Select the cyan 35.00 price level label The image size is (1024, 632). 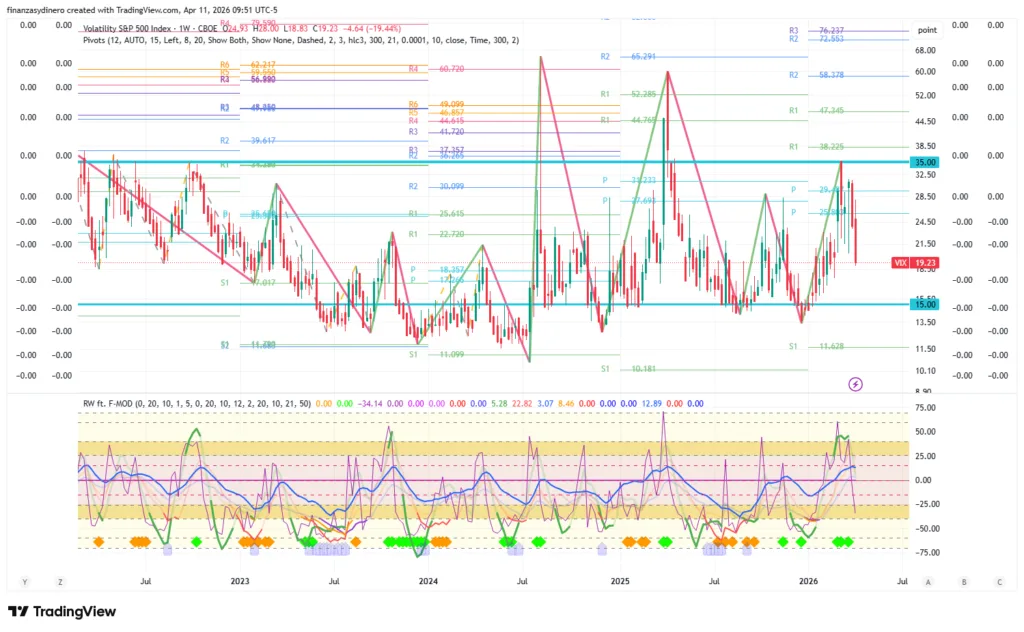point(924,162)
